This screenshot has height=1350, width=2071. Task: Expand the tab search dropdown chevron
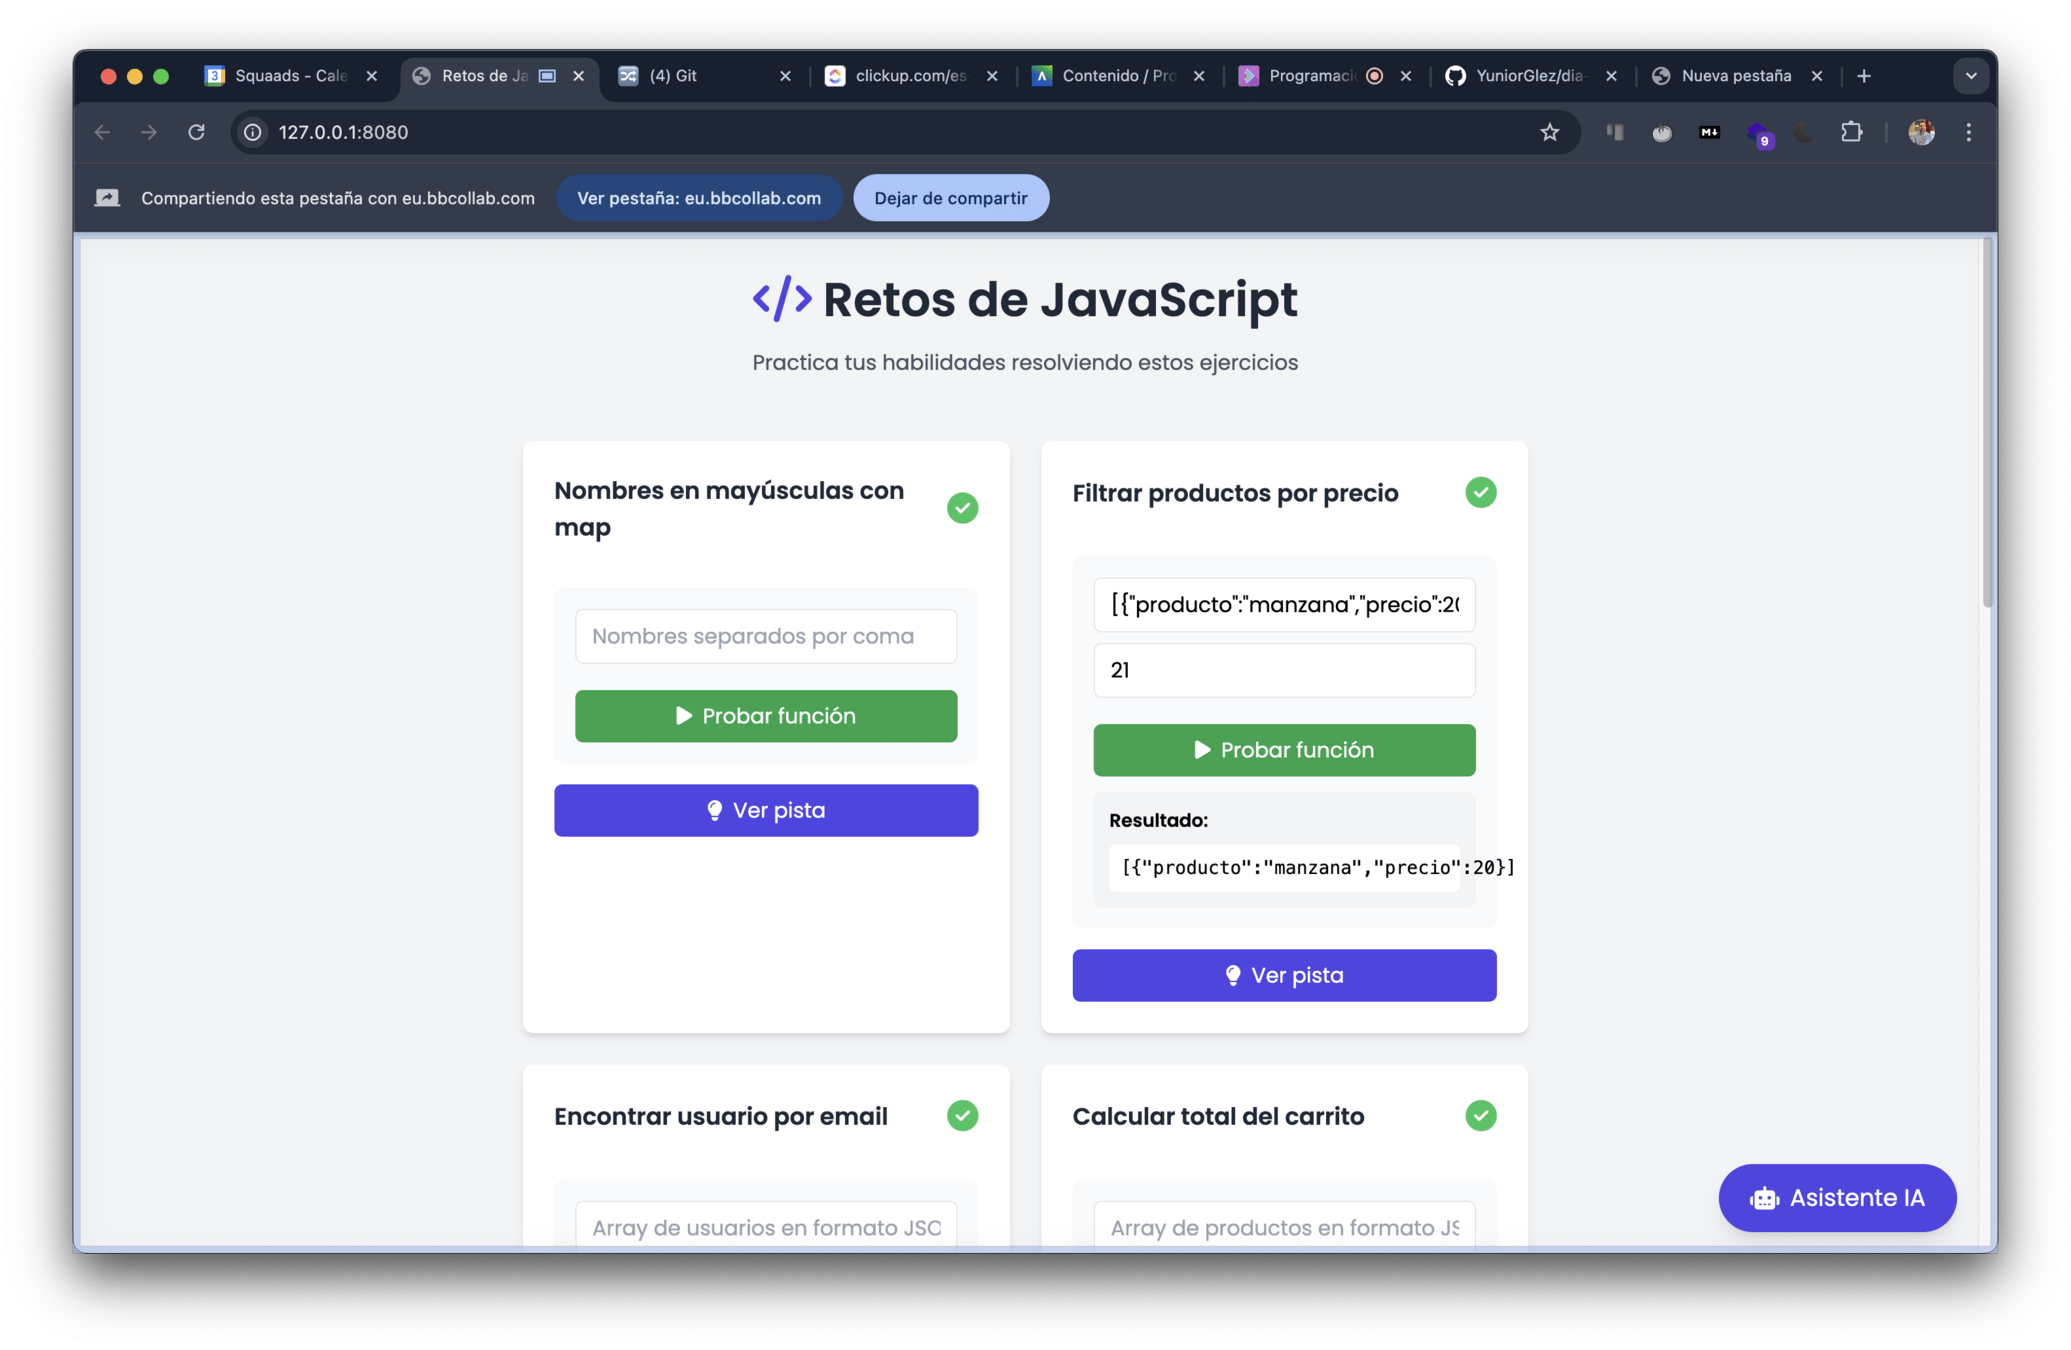coord(1970,76)
